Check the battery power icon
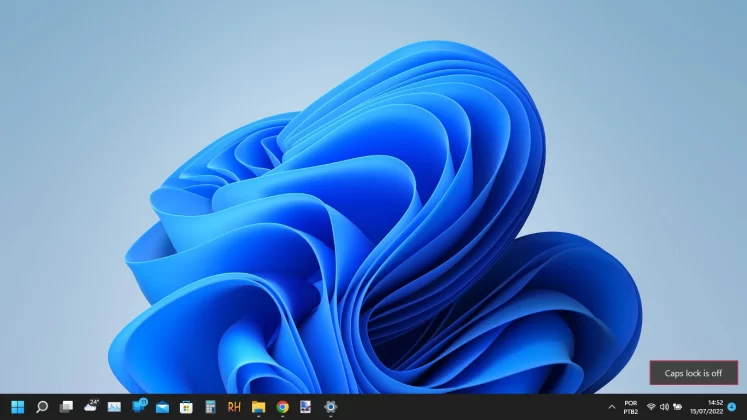747x420 pixels. click(x=677, y=407)
